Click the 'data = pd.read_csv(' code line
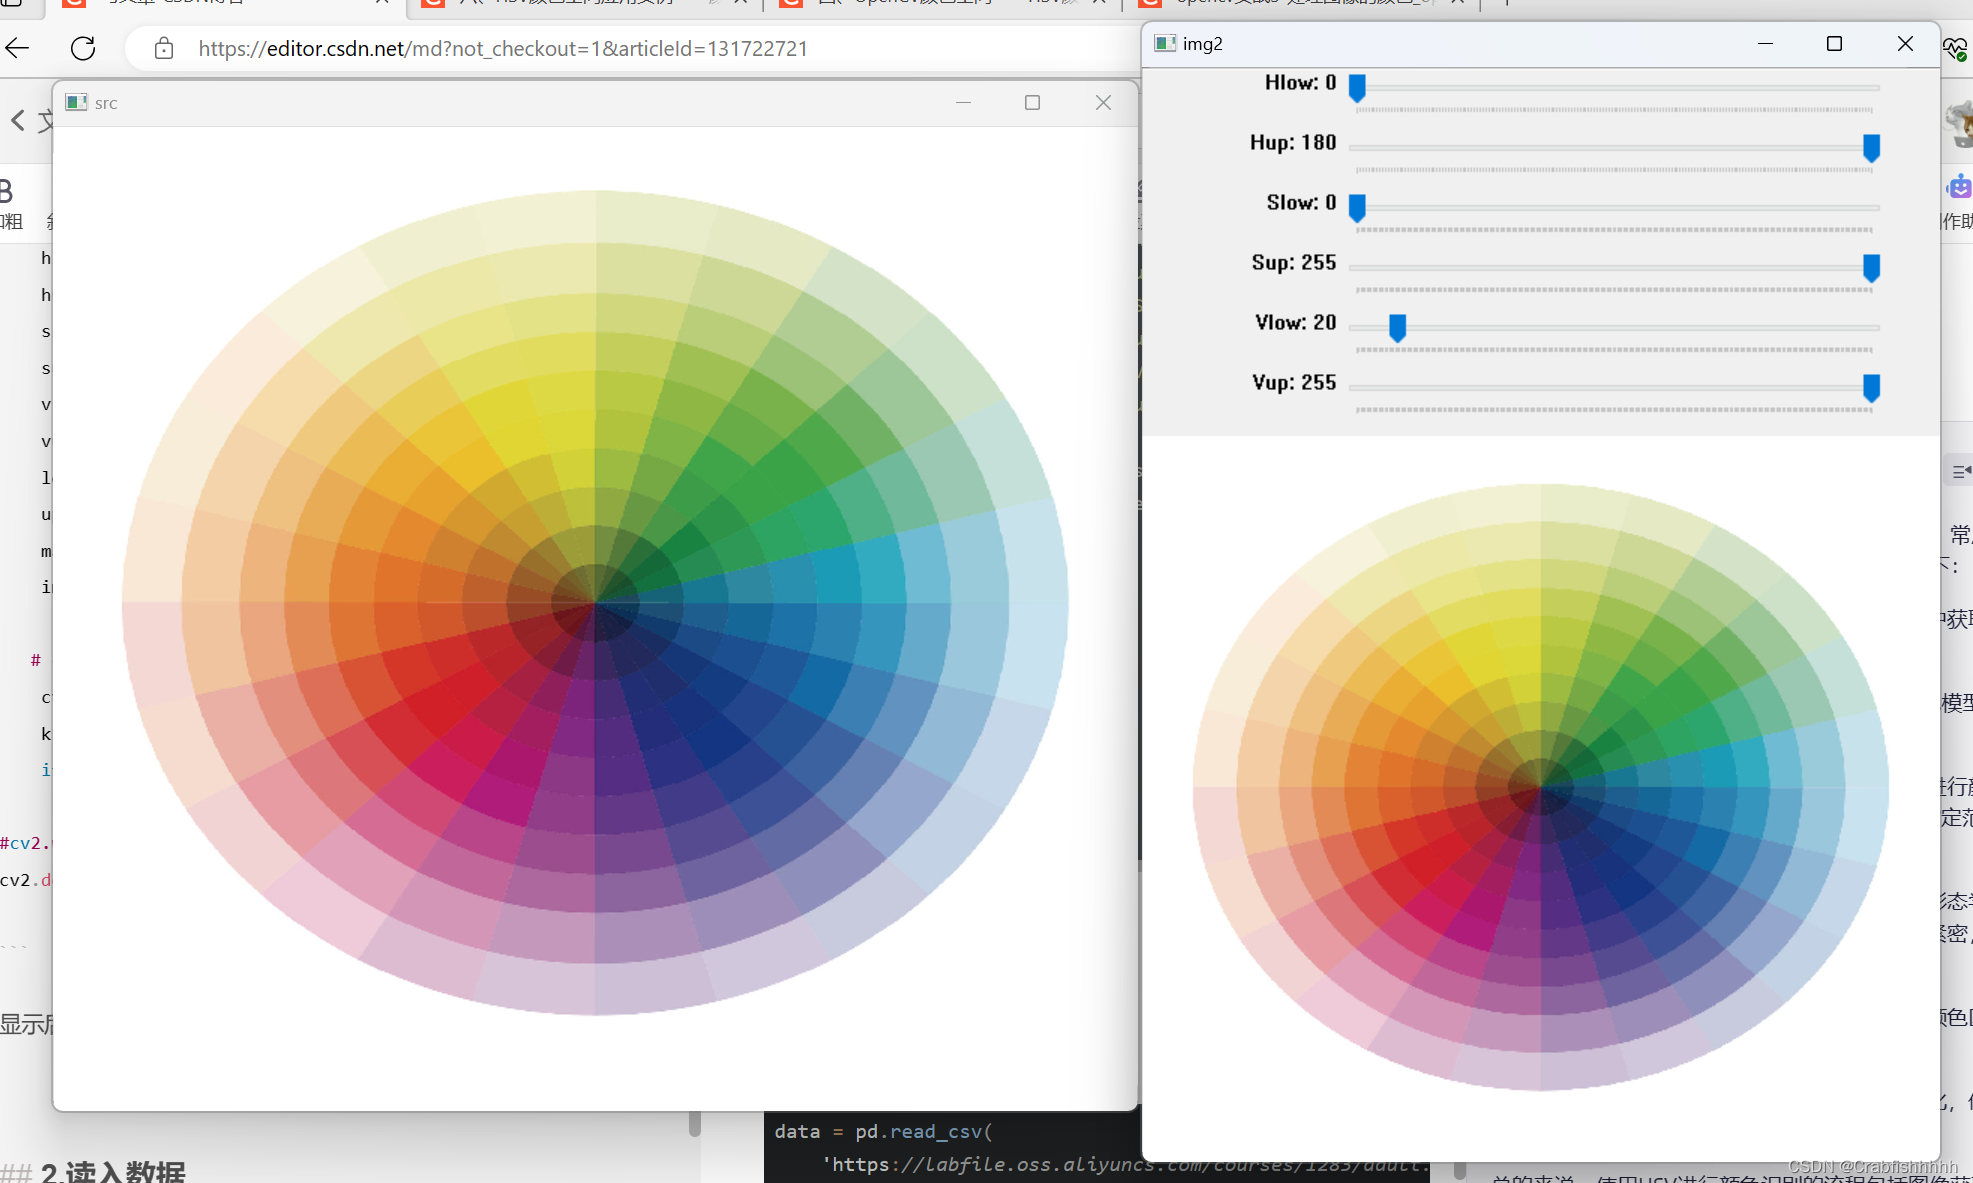 point(883,1131)
